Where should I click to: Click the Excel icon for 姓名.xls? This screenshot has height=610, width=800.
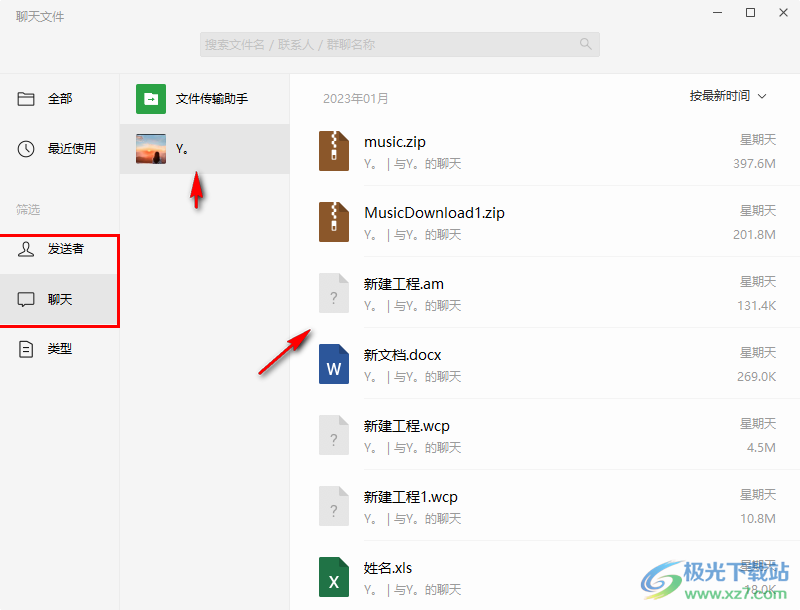pos(334,577)
